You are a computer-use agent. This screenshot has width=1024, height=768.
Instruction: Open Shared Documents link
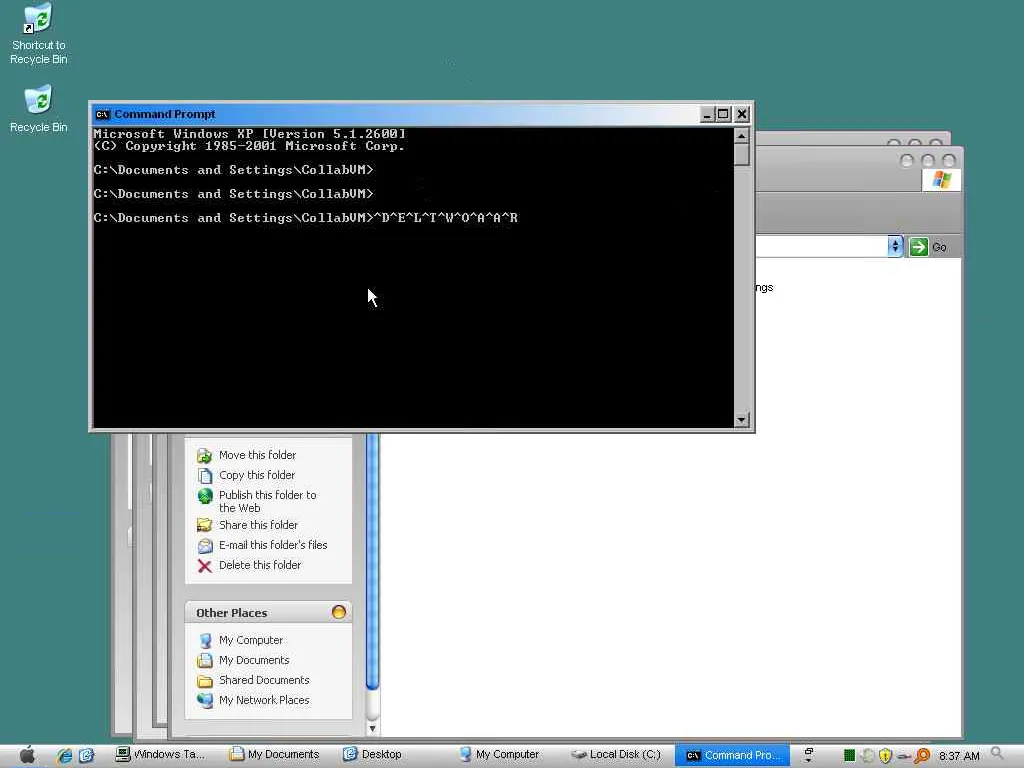[x=264, y=680]
